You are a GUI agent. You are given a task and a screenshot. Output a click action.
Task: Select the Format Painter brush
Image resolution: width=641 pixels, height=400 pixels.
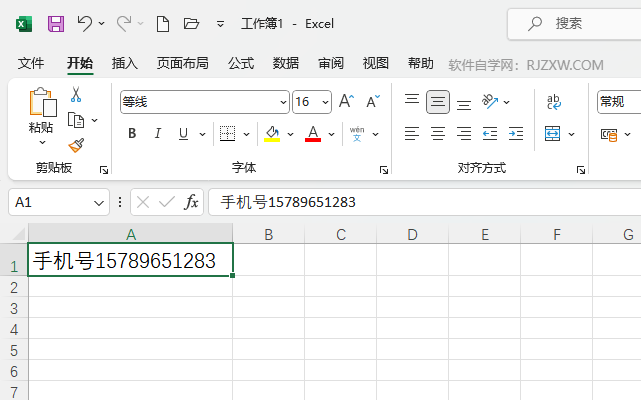(76, 145)
